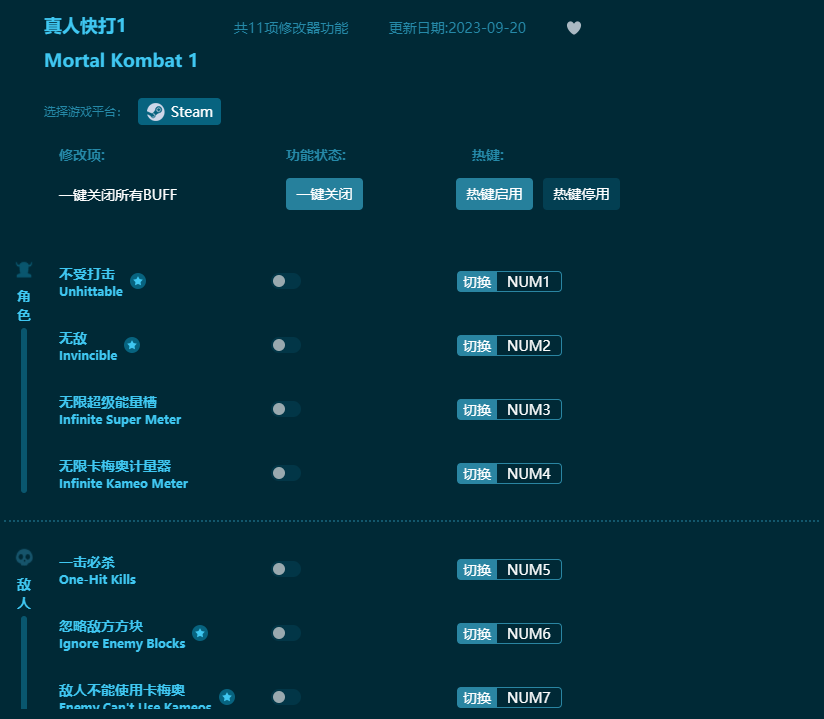Click 切换 beside NUM1 hotkey
Image resolution: width=824 pixels, height=719 pixels.
[x=476, y=281]
